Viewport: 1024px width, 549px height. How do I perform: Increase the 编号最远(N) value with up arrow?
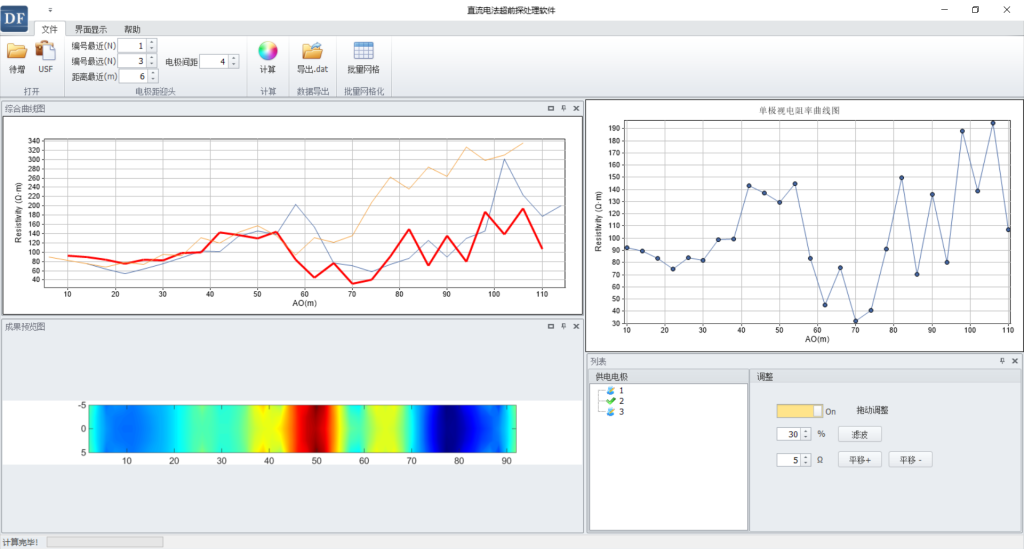[x=152, y=57]
